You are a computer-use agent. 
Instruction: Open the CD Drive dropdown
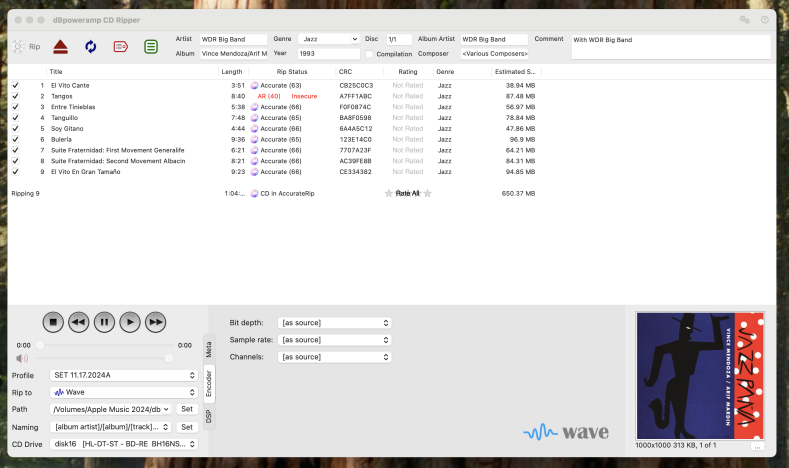(x=124, y=444)
